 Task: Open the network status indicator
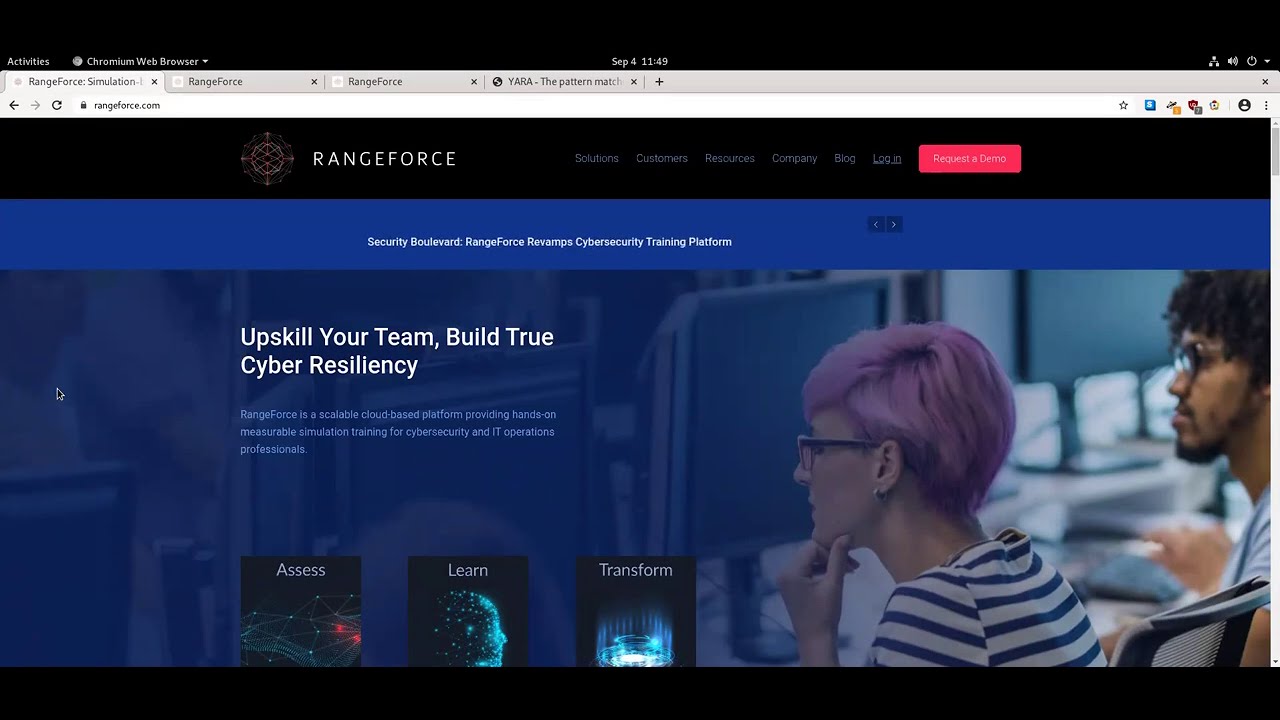[x=1213, y=61]
